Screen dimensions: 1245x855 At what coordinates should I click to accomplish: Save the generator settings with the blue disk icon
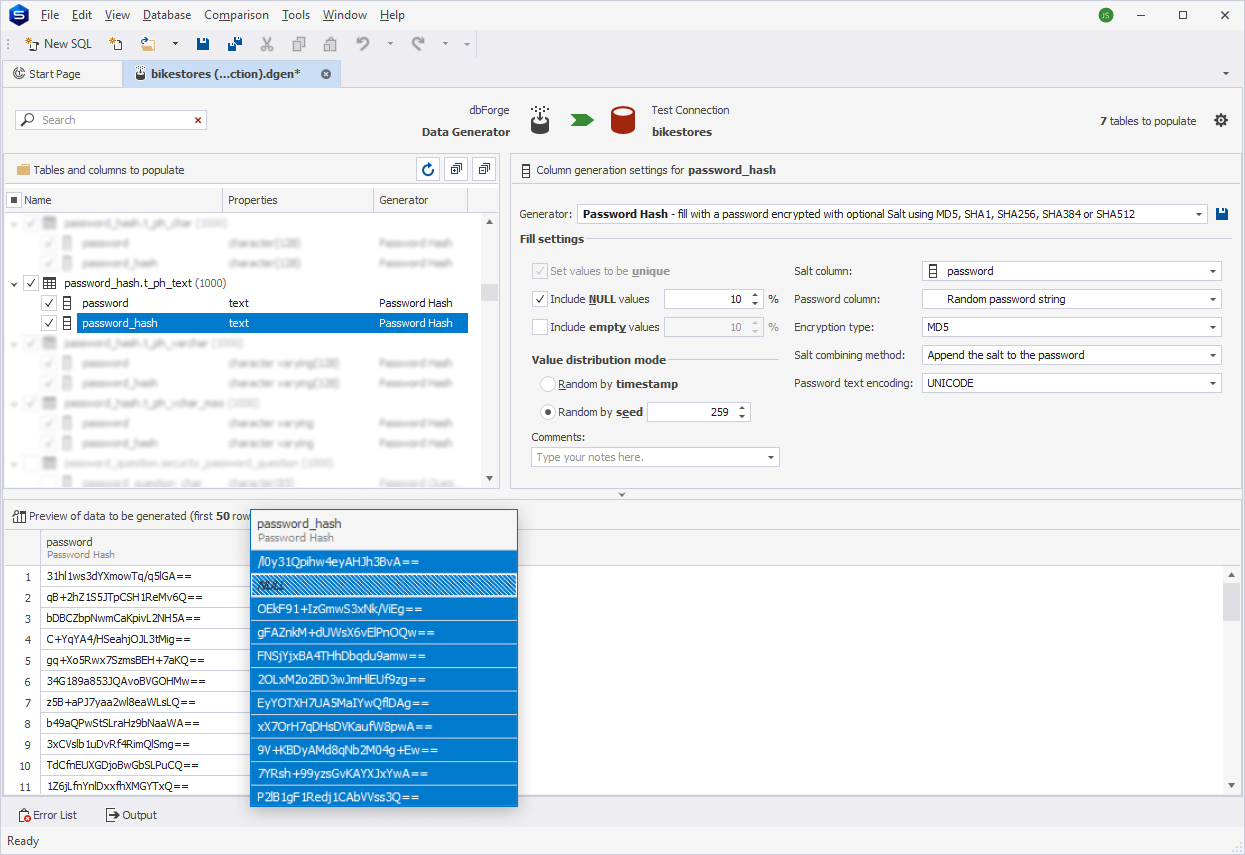tap(1222, 214)
